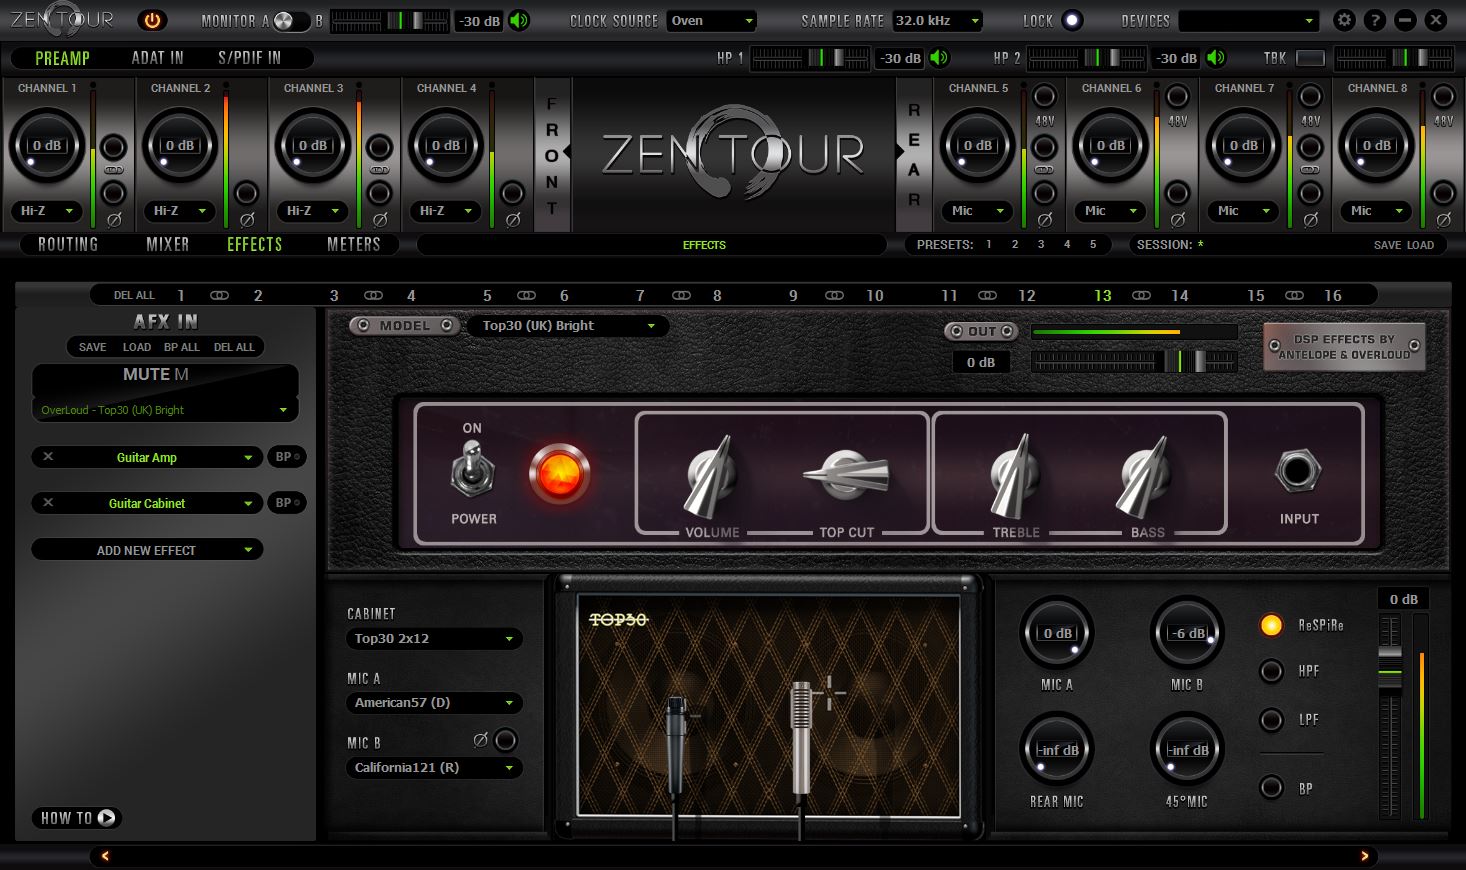Click the right arrow beside OUT

pyautogui.click(x=1007, y=331)
